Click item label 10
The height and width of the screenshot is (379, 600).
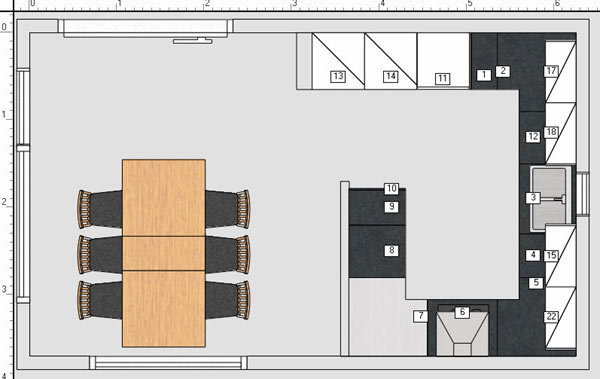point(391,188)
